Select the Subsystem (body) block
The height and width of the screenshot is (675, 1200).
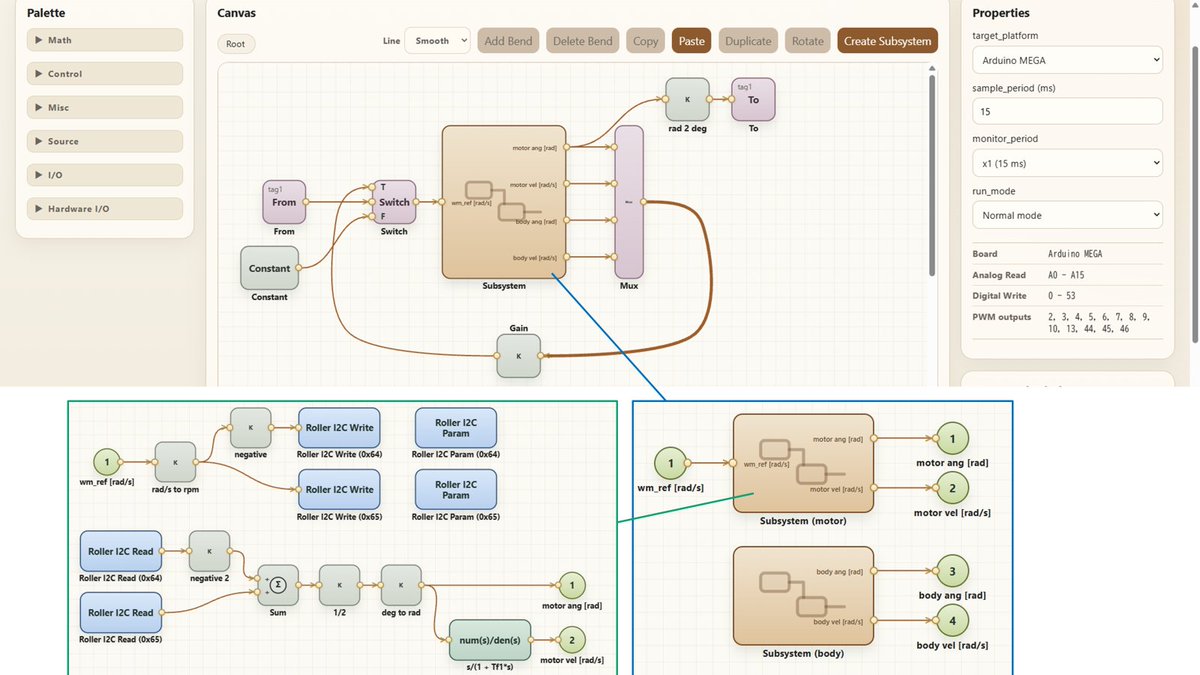(x=803, y=596)
